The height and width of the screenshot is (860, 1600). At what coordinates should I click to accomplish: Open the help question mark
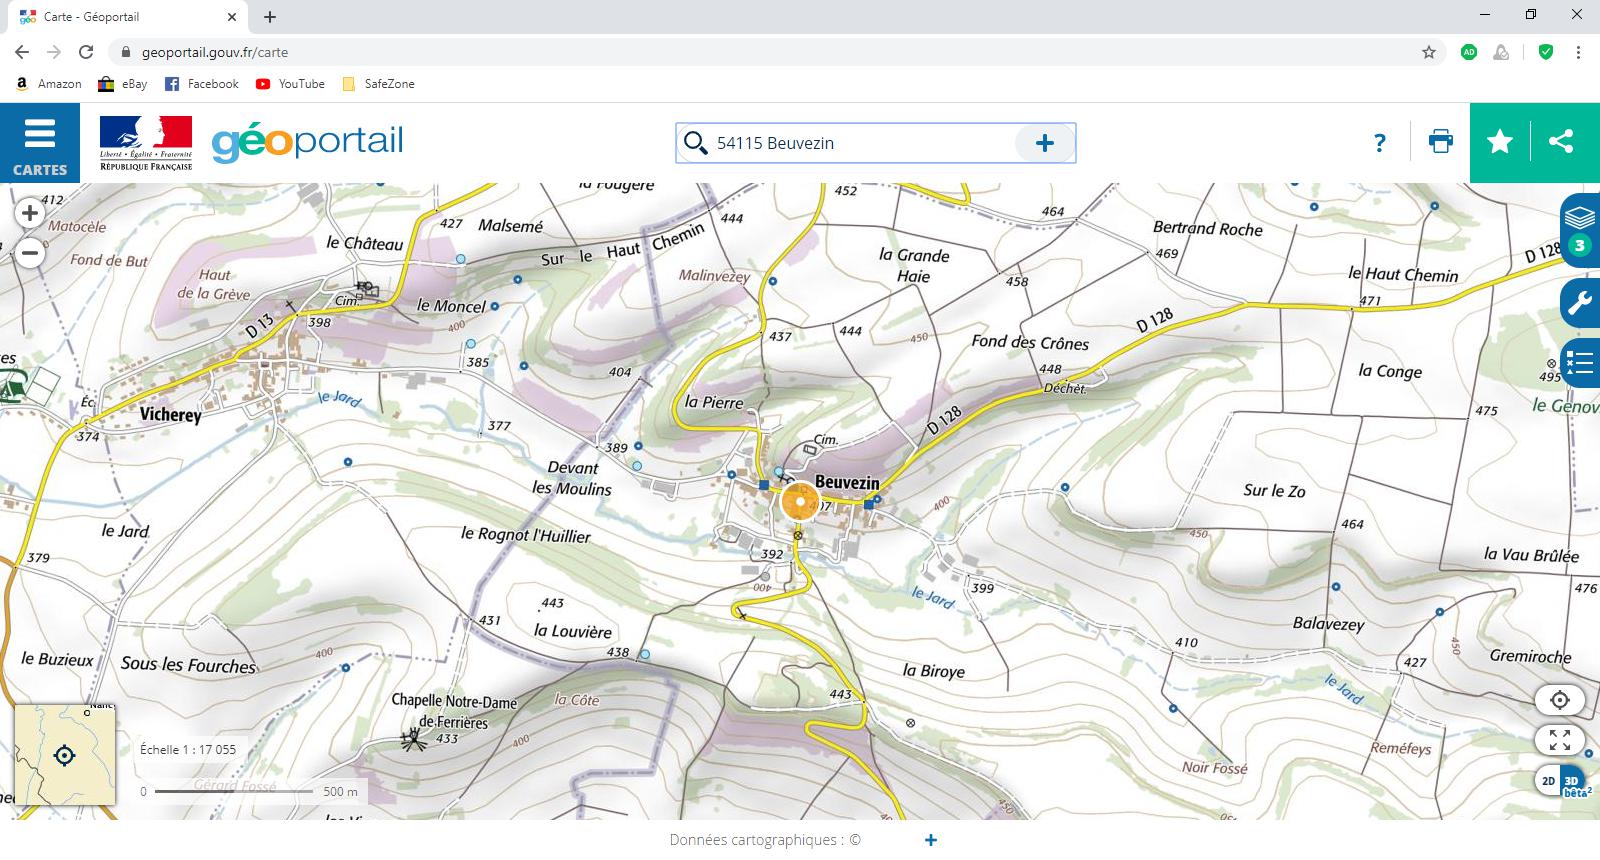(1380, 143)
